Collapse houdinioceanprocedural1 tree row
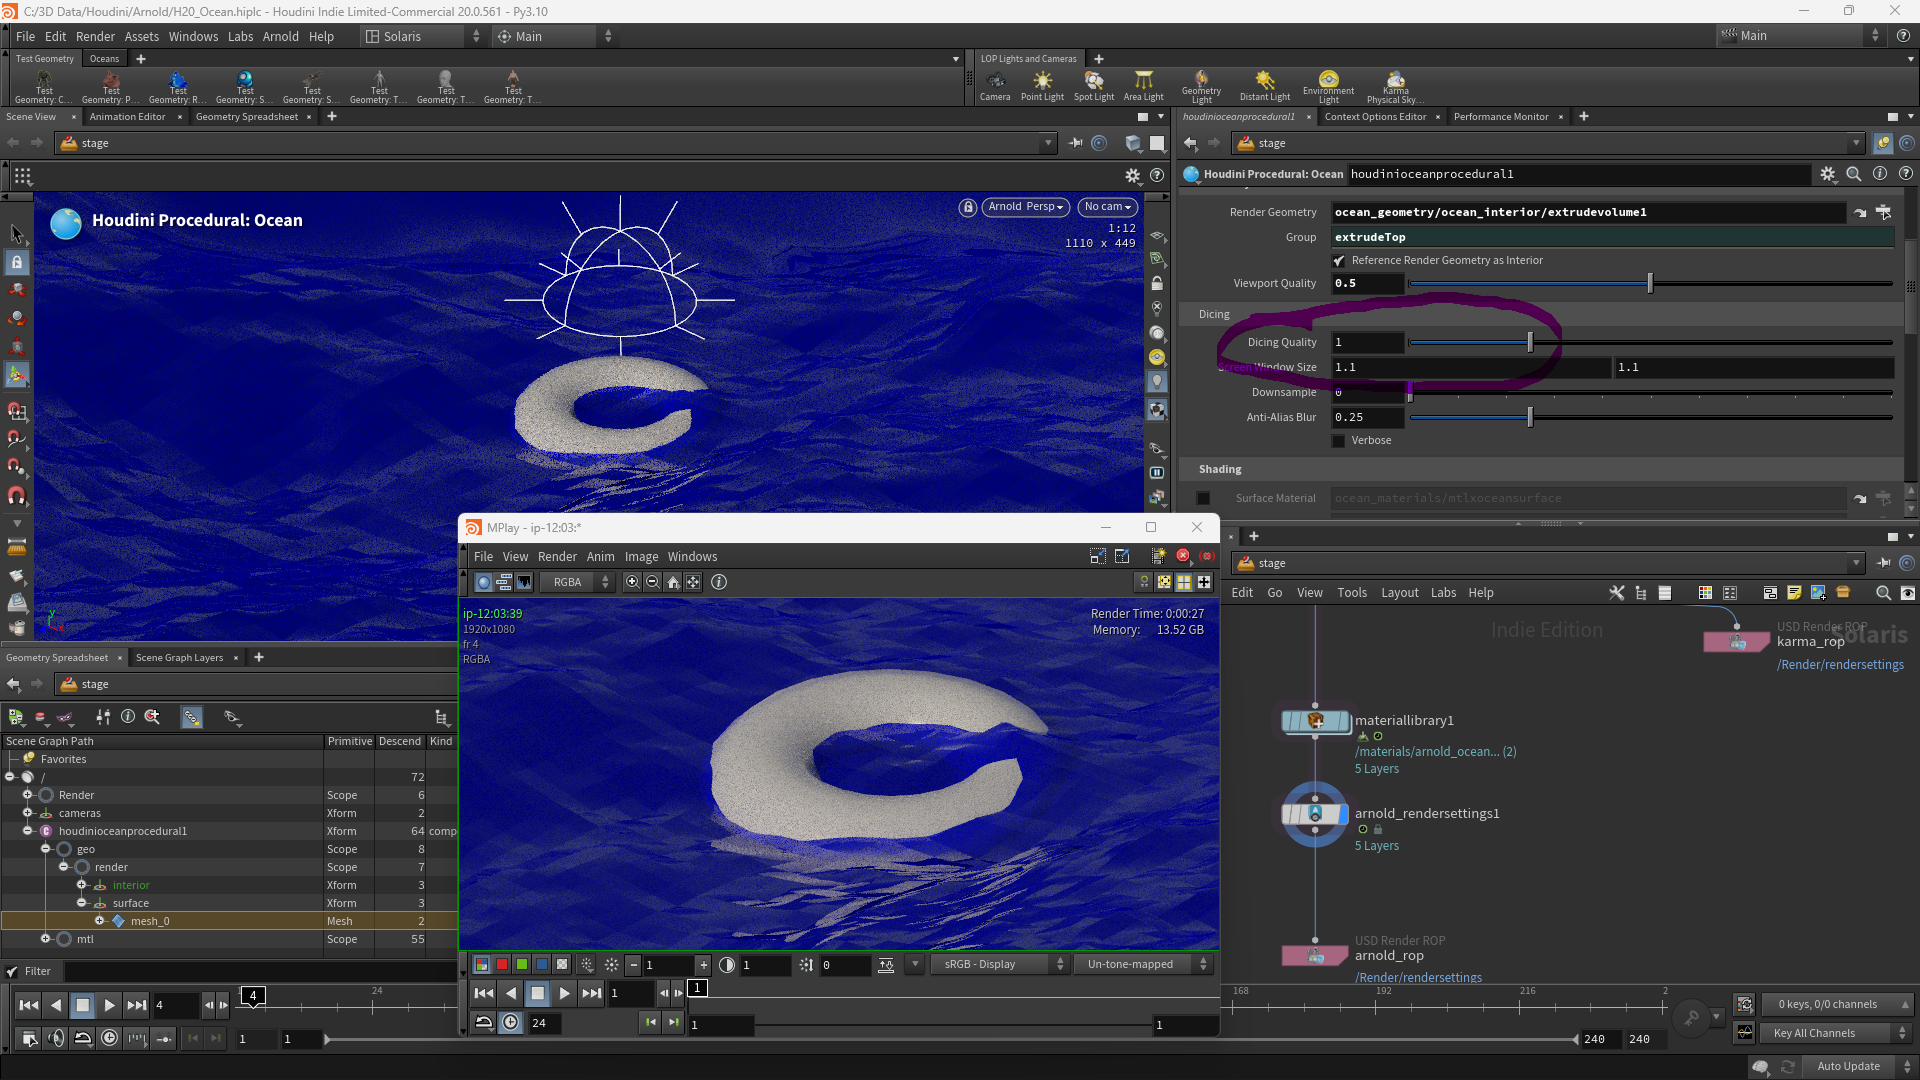 coord(28,831)
